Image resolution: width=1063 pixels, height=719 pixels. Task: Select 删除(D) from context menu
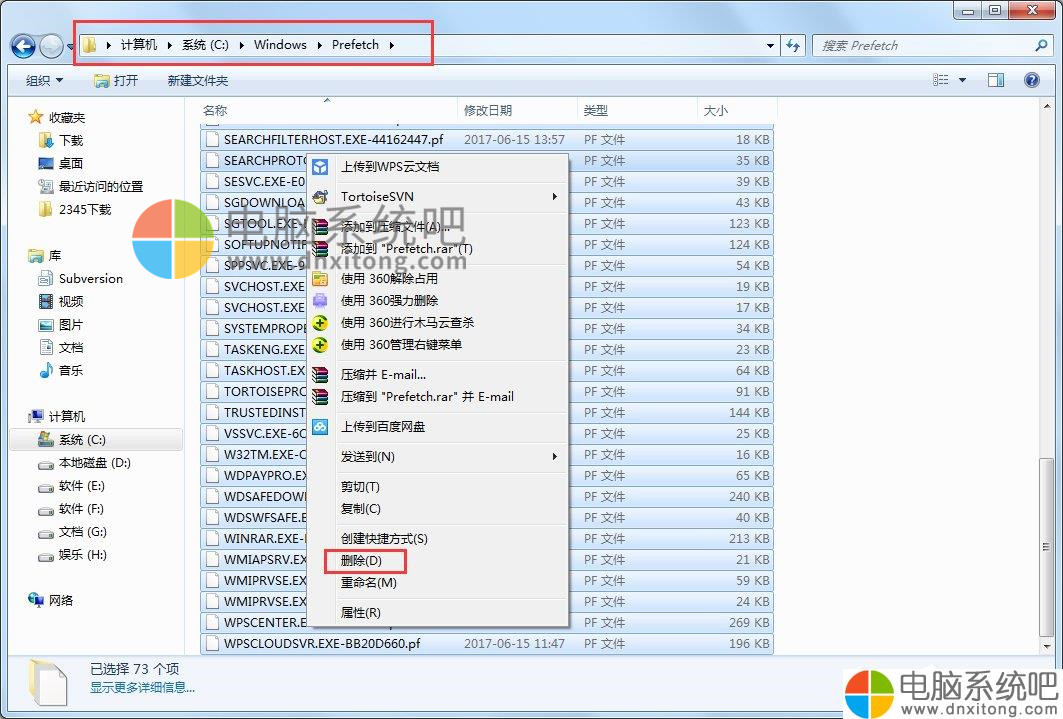point(361,561)
